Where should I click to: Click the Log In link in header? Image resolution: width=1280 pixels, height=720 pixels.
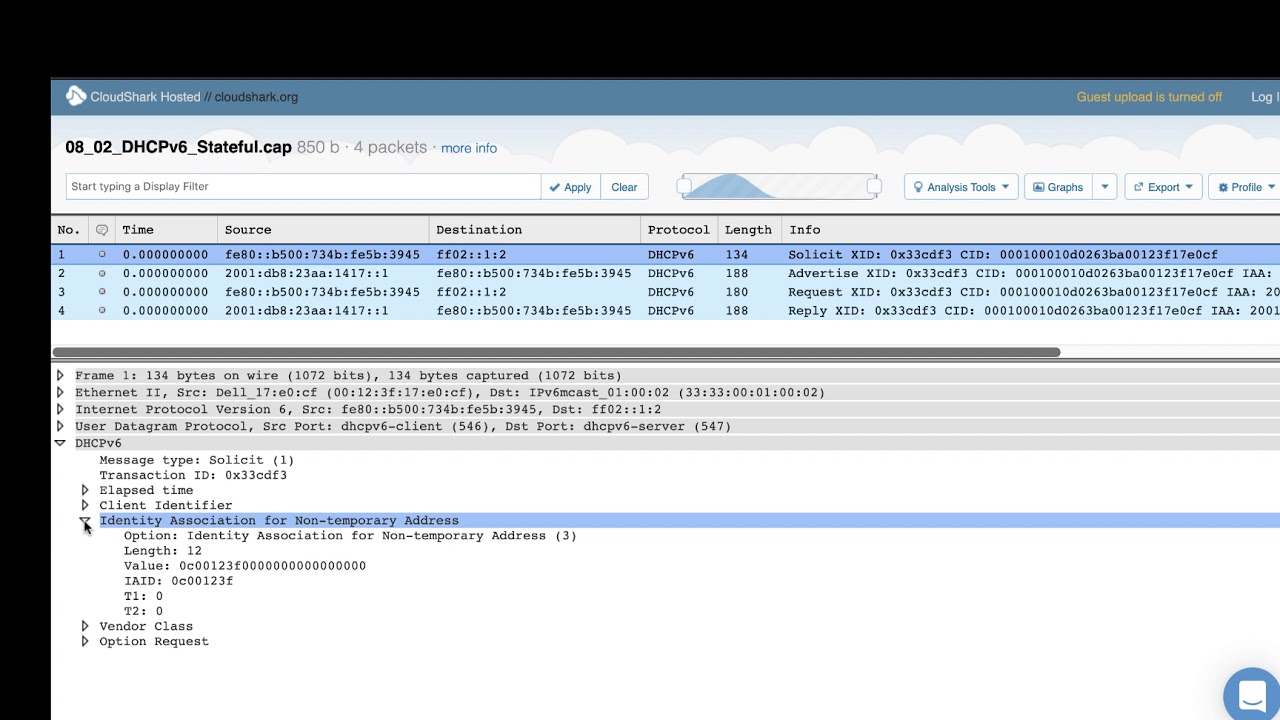click(x=1265, y=97)
